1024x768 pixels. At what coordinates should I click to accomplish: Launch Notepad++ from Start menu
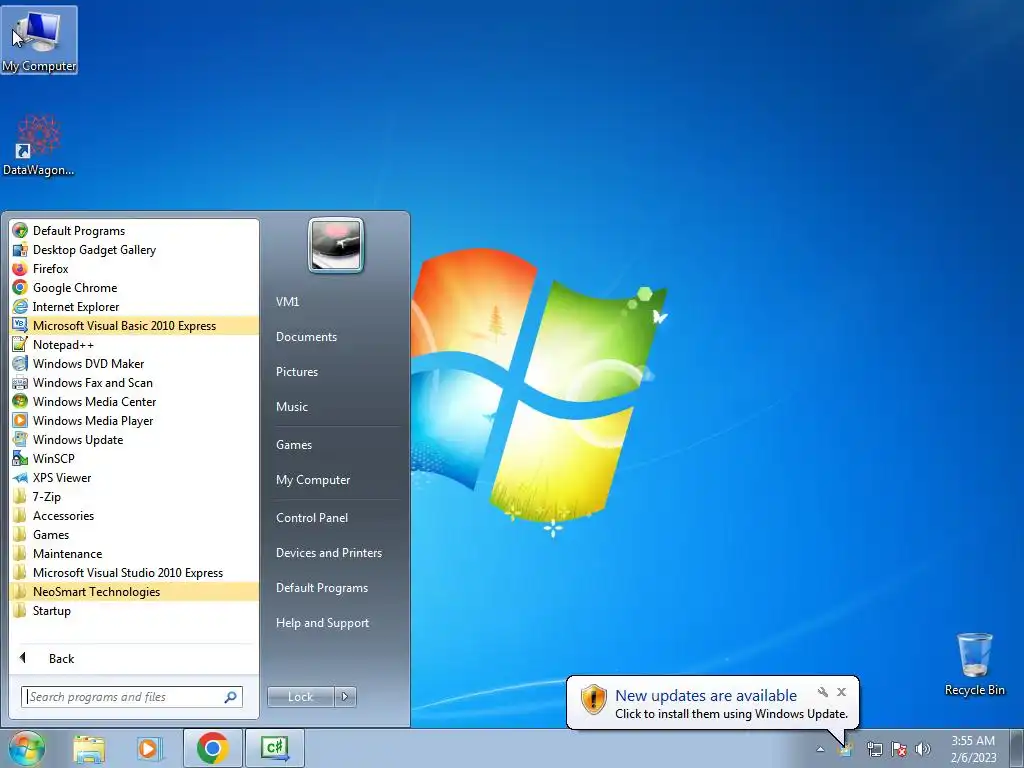134,344
